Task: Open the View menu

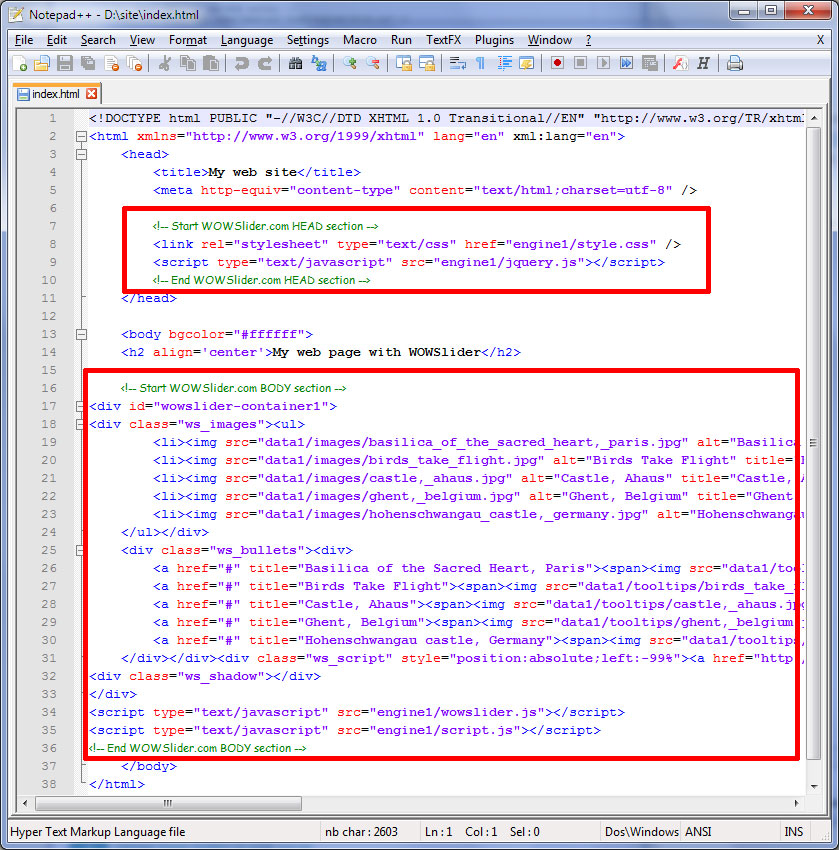Action: click(x=142, y=40)
